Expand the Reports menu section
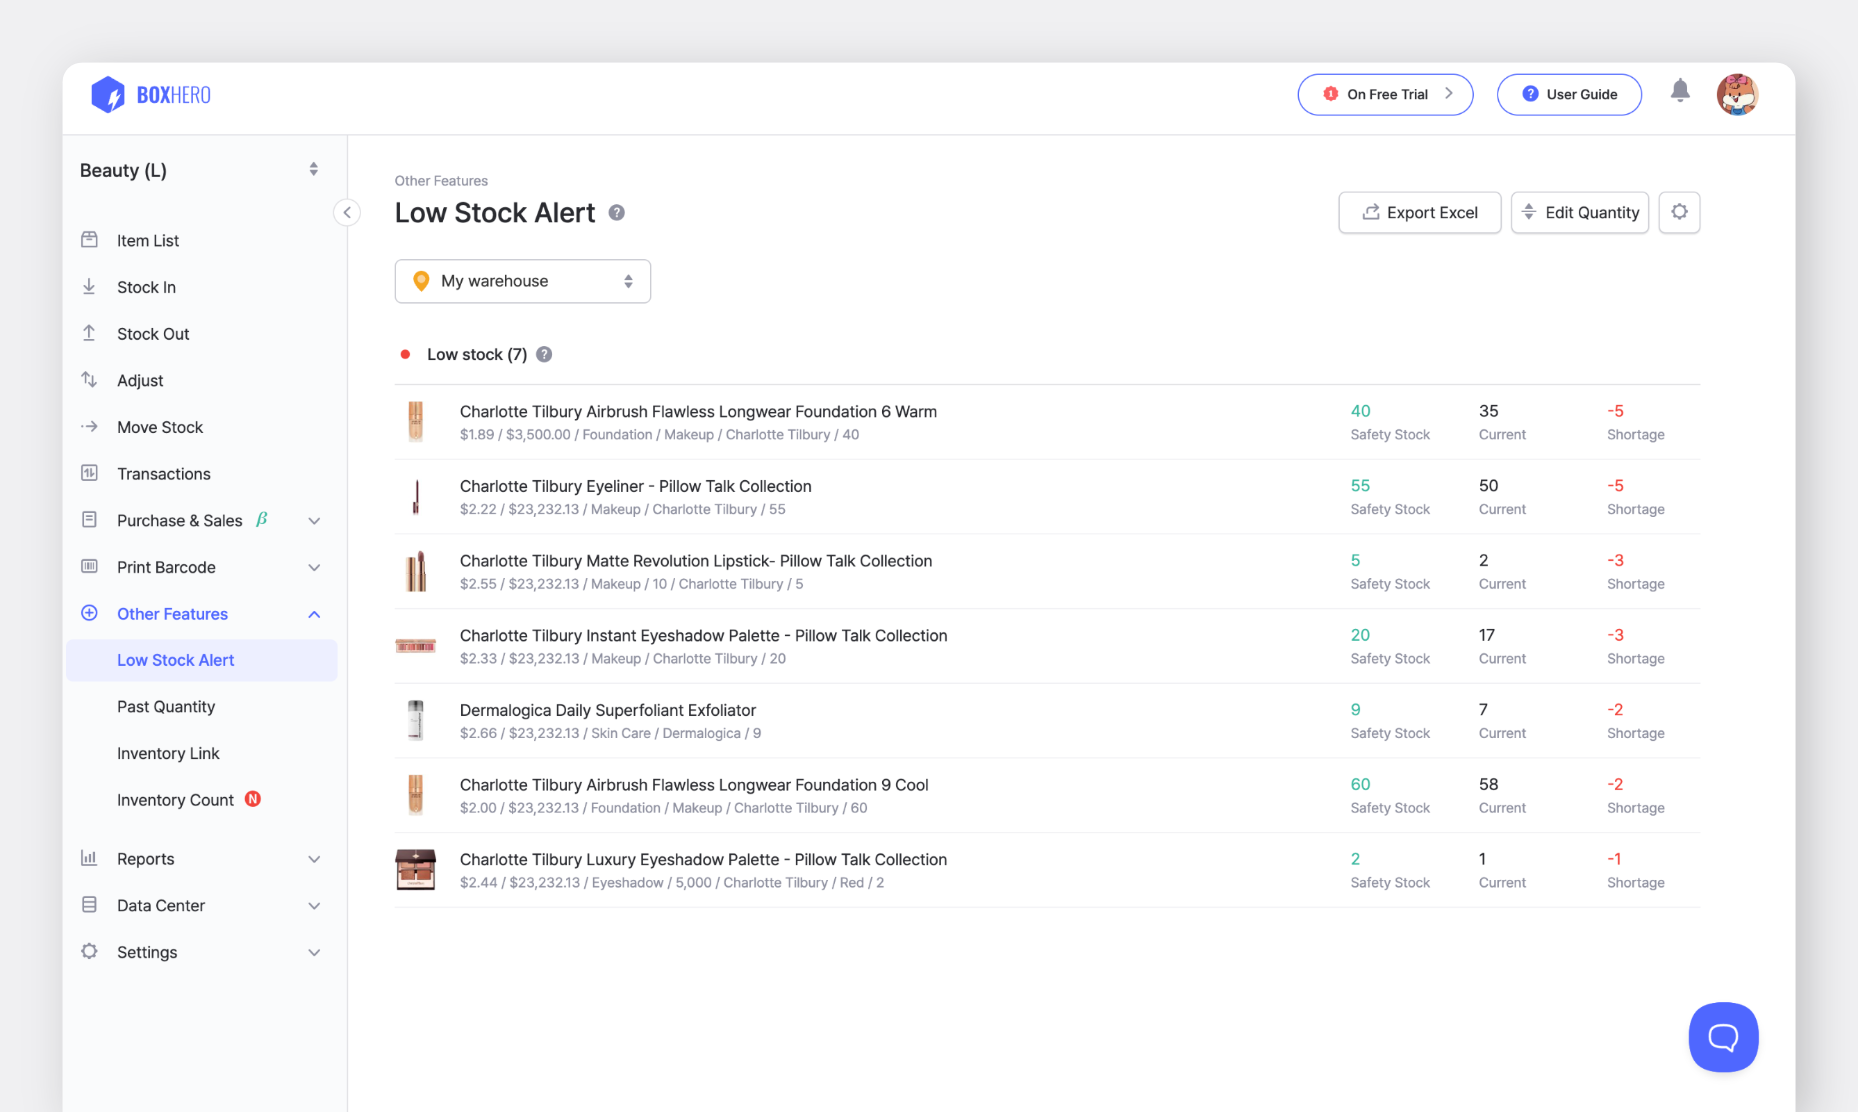Image resolution: width=1858 pixels, height=1112 pixels. [200, 859]
